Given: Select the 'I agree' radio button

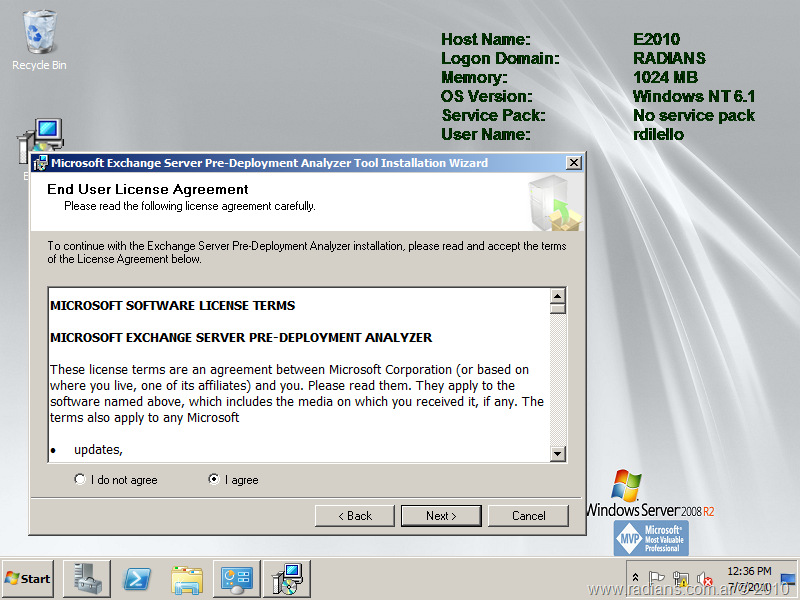Looking at the screenshot, I should [x=214, y=480].
